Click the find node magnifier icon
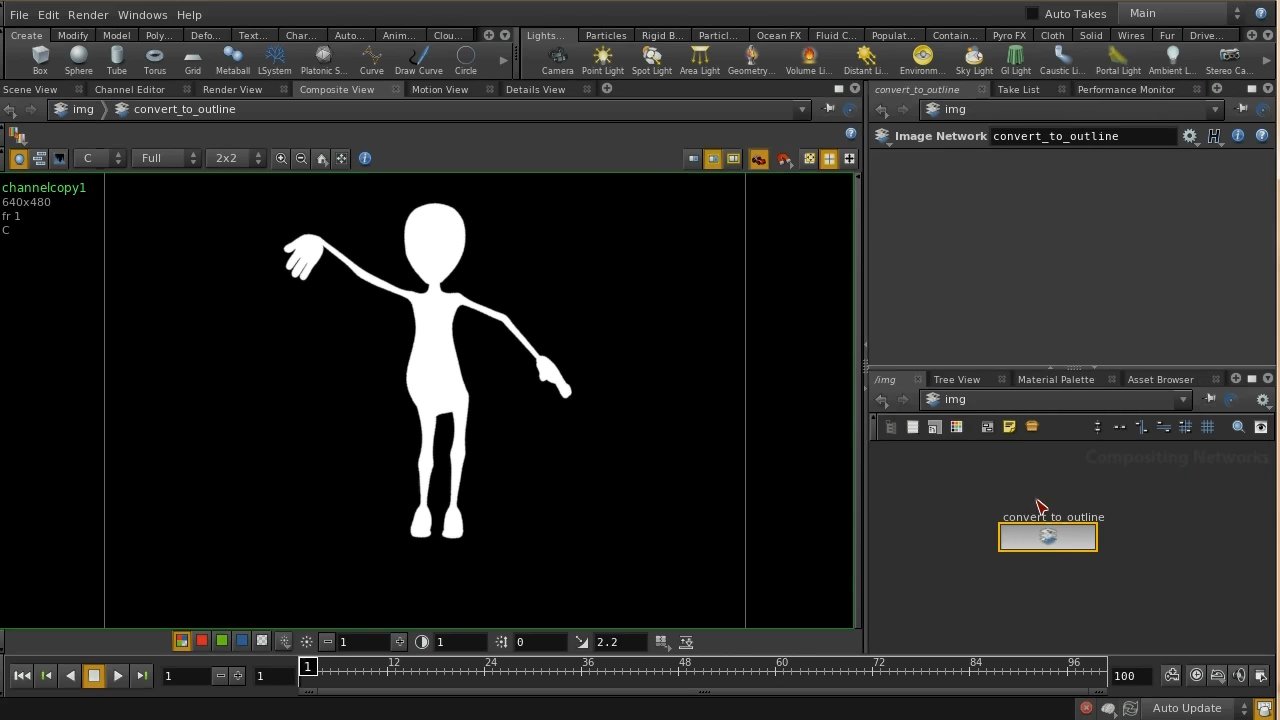Screen dimensions: 1280x720 [x=1238, y=427]
